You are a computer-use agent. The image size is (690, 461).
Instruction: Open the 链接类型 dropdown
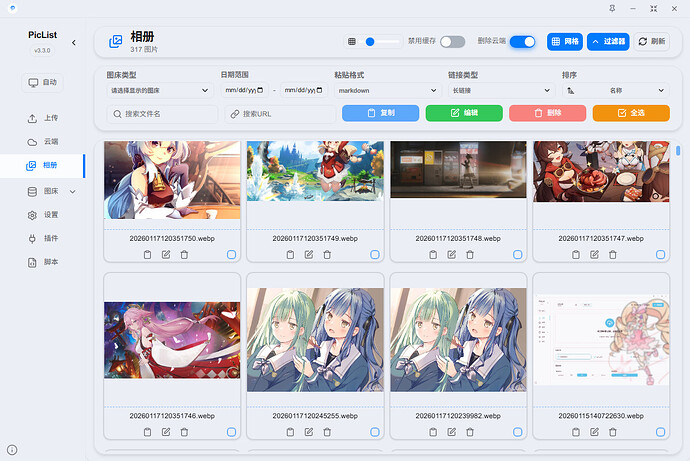(501, 91)
